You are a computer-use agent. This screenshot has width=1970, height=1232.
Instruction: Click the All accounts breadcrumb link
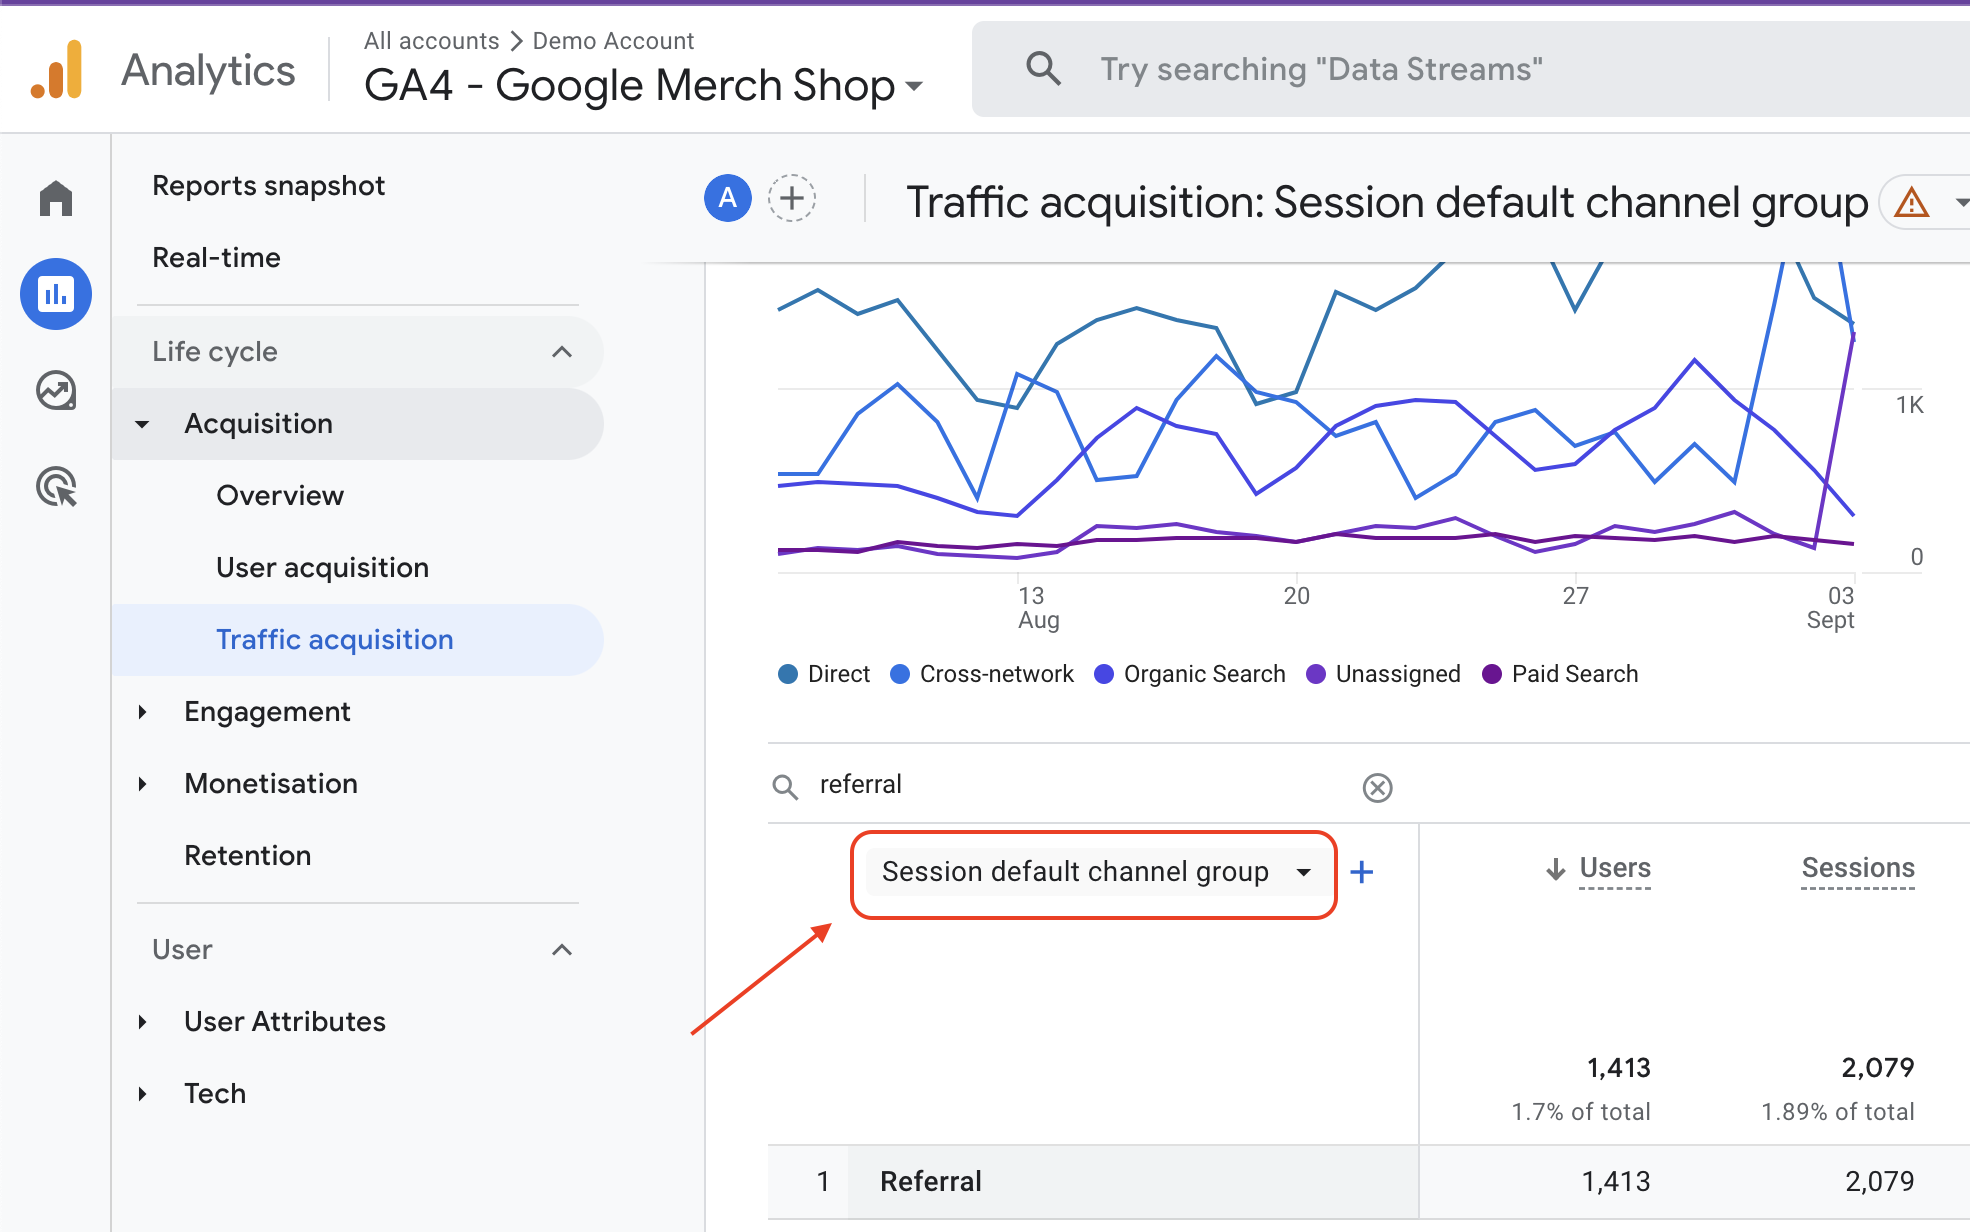point(431,41)
